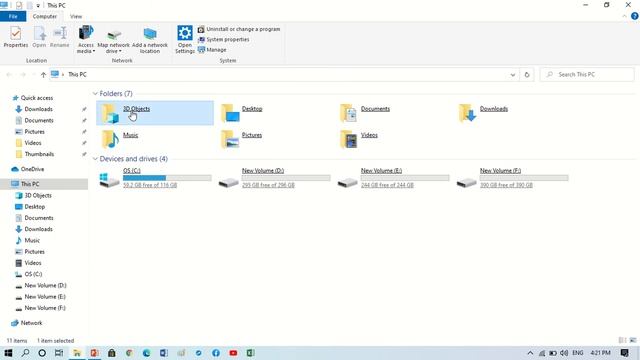640x360 pixels.
Task: Click the OS (C:) storage usage bar
Action: (167, 178)
